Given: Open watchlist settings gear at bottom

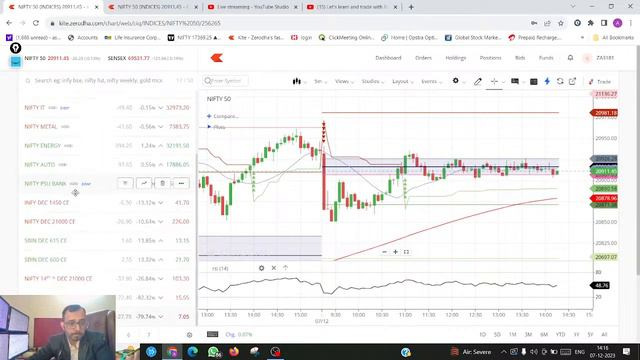Looking at the screenshot, I should coord(189,335).
